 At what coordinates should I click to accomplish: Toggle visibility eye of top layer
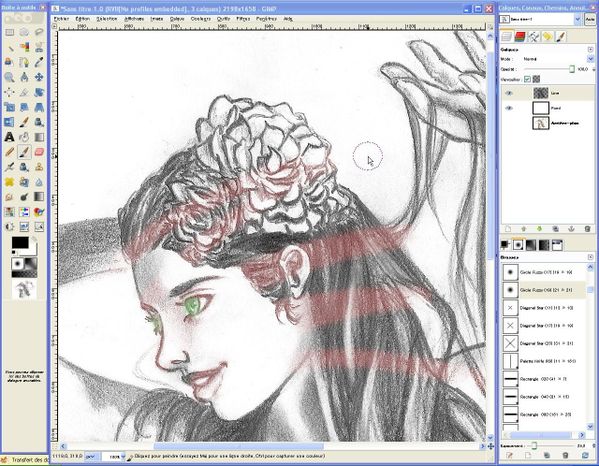click(508, 93)
